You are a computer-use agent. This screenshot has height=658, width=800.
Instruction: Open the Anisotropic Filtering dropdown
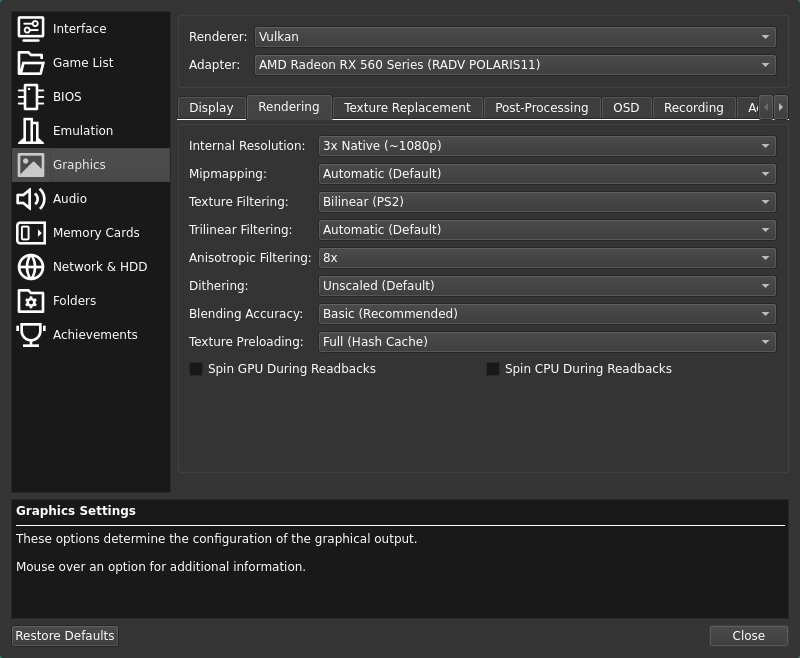[547, 257]
